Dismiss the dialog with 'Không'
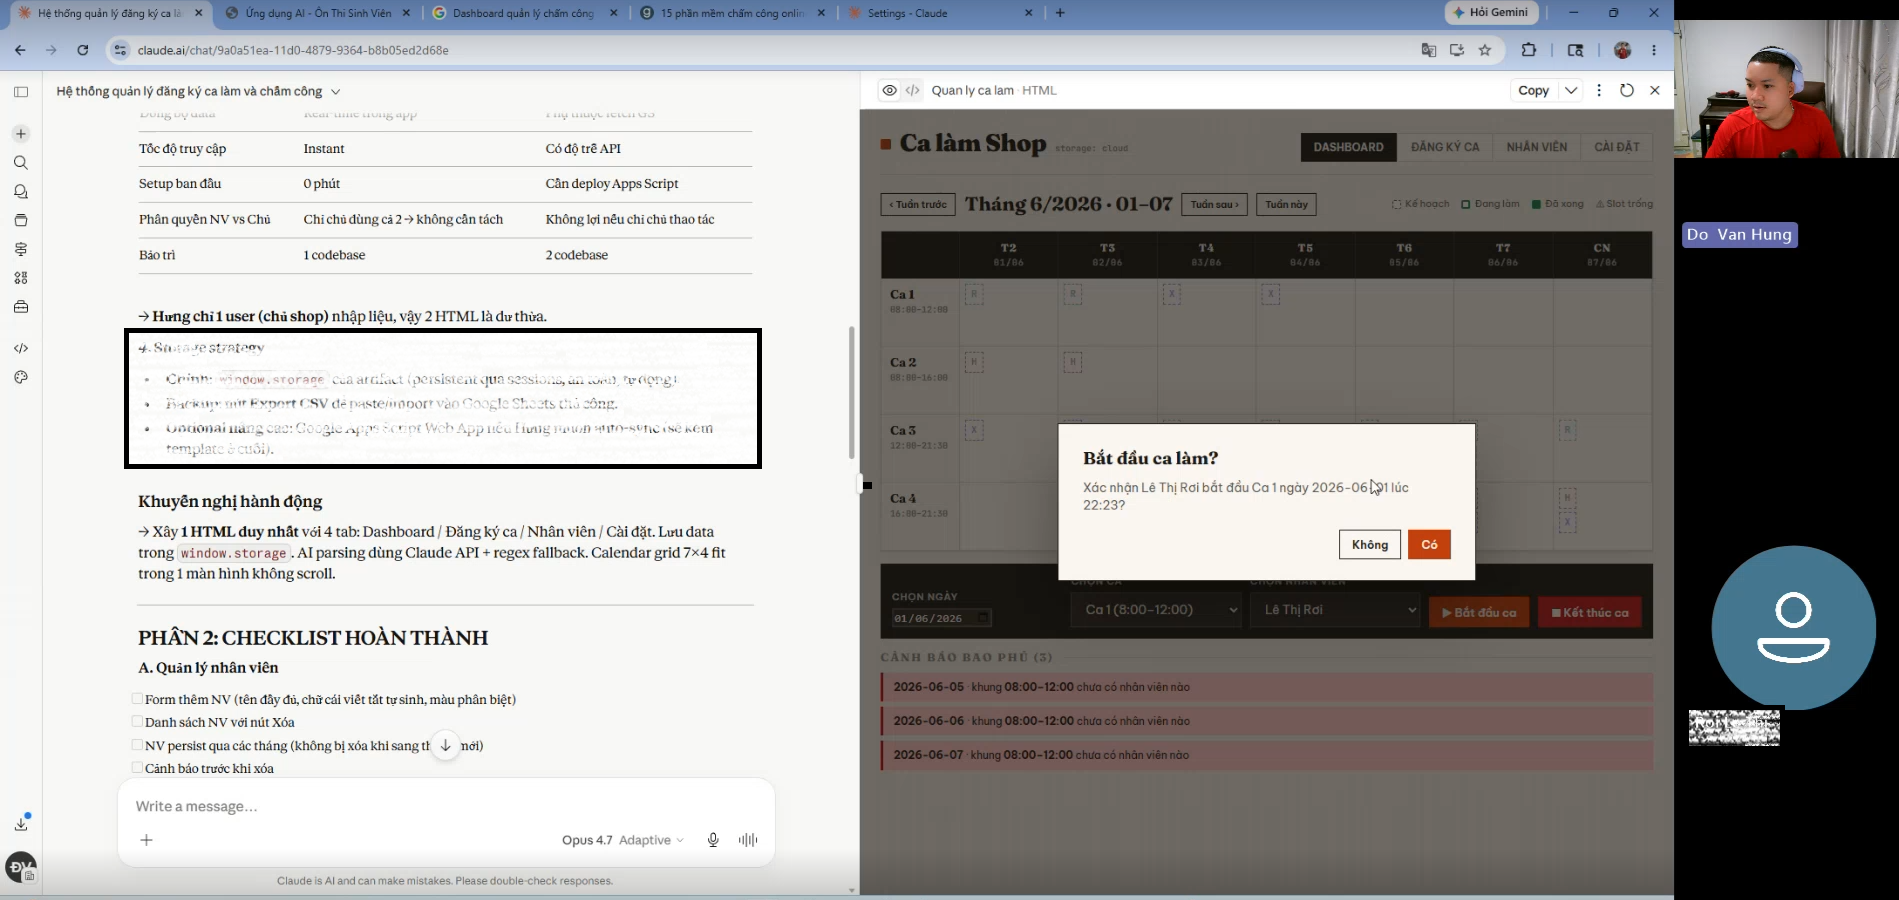Viewport: 1899px width, 900px height. [1369, 544]
